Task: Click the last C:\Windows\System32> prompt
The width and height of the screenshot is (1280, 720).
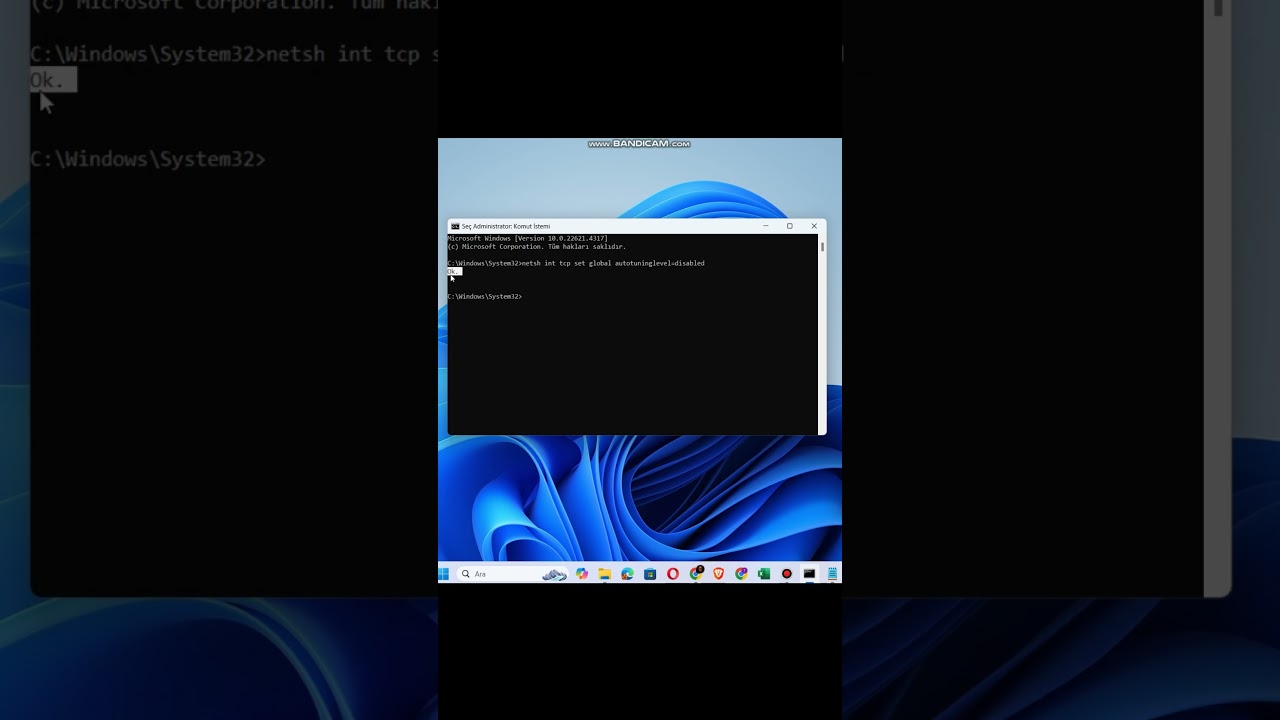Action: (x=484, y=296)
